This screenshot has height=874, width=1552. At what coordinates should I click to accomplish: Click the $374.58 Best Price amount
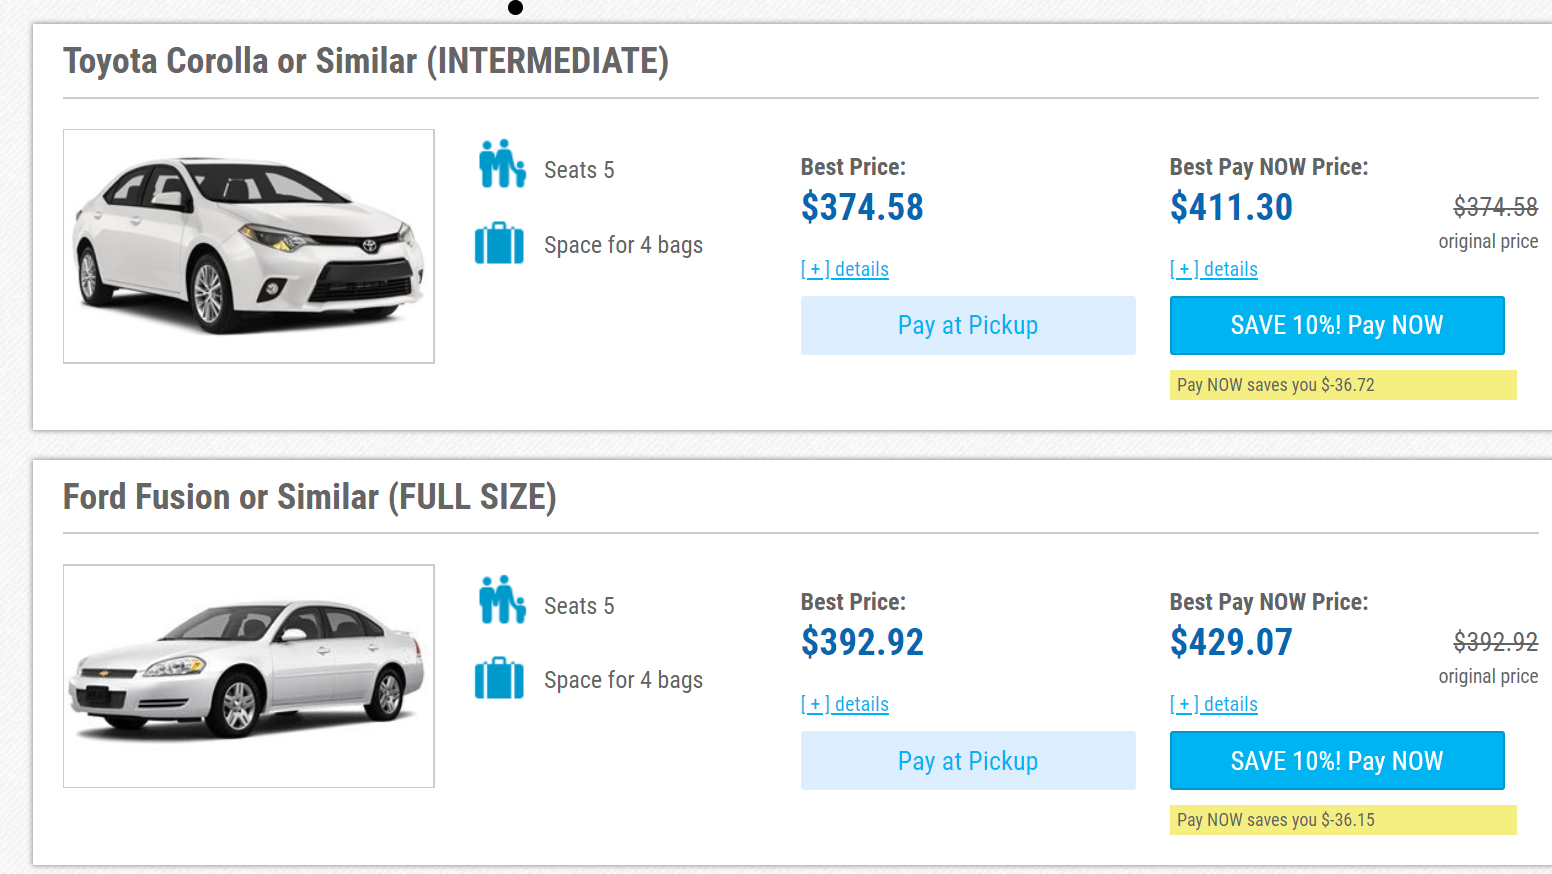pos(862,207)
